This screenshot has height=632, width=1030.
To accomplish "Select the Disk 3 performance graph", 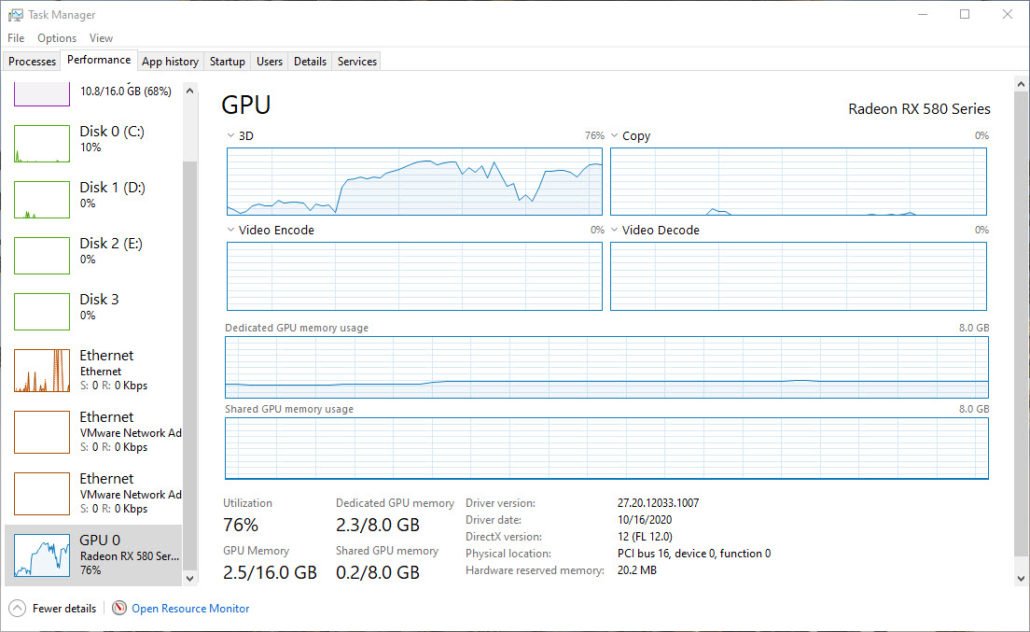I will click(x=95, y=309).
